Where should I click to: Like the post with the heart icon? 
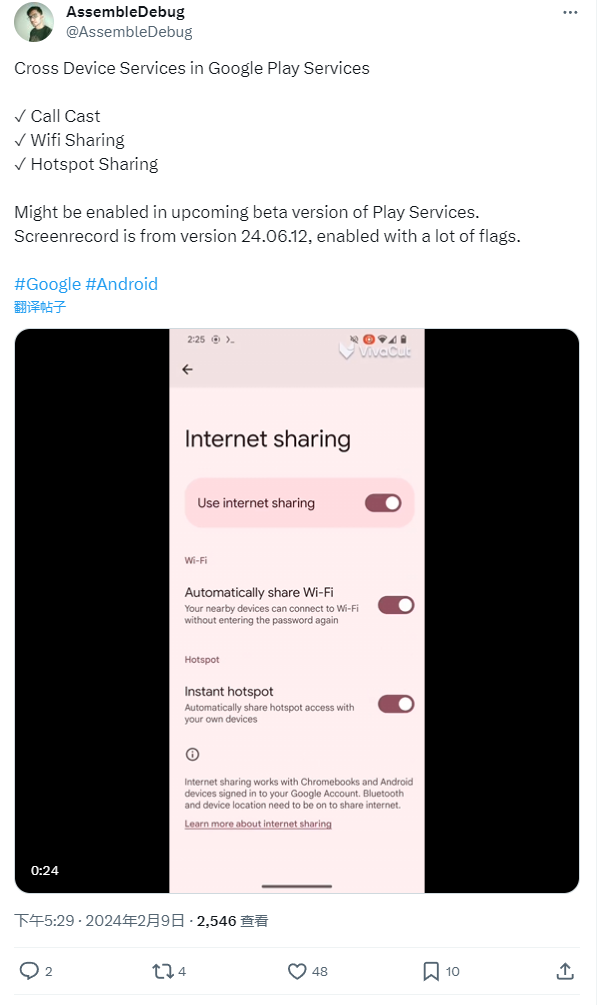pos(297,971)
